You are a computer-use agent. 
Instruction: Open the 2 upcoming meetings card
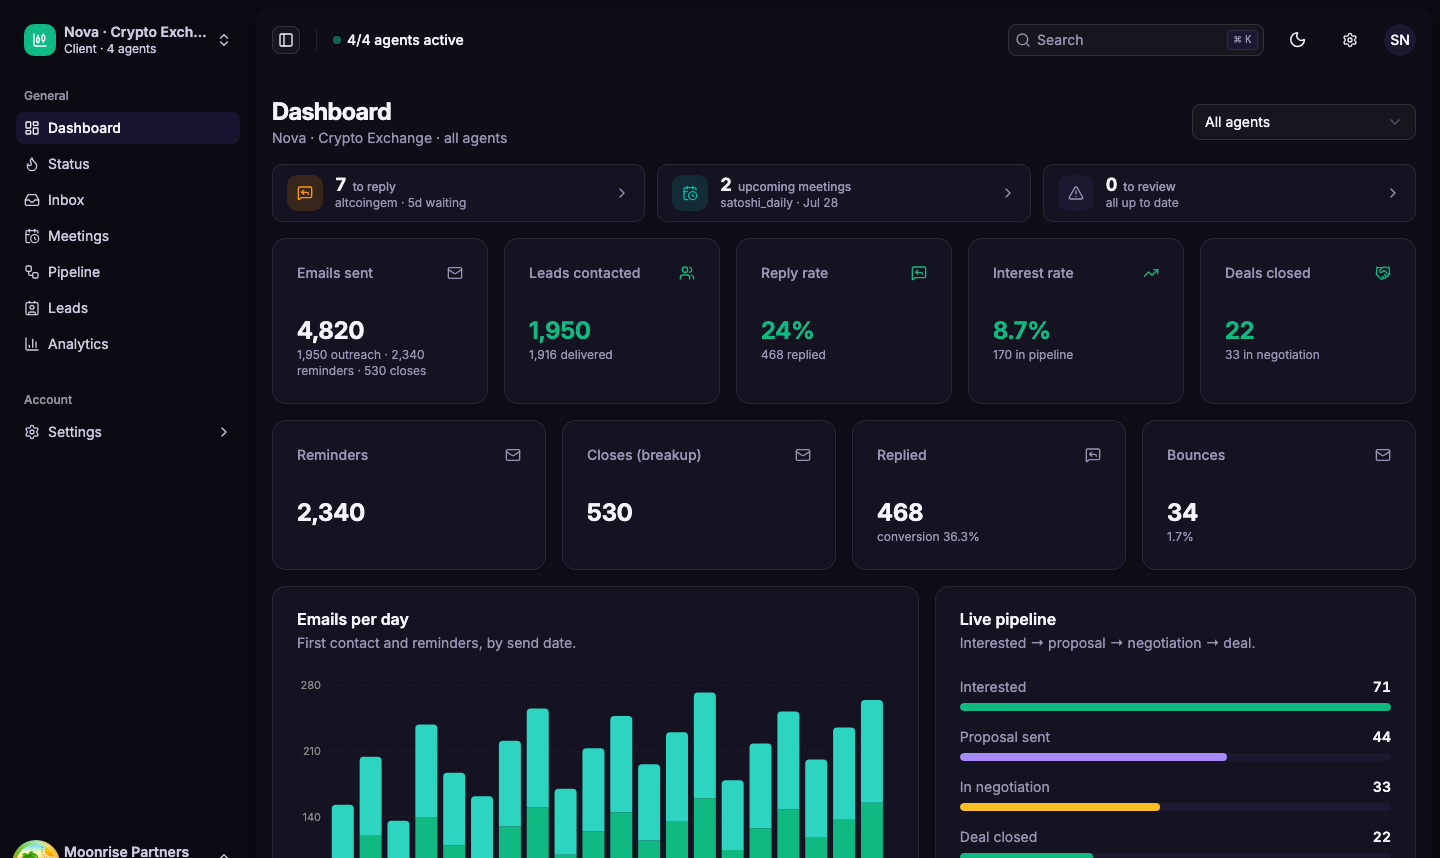tap(844, 193)
